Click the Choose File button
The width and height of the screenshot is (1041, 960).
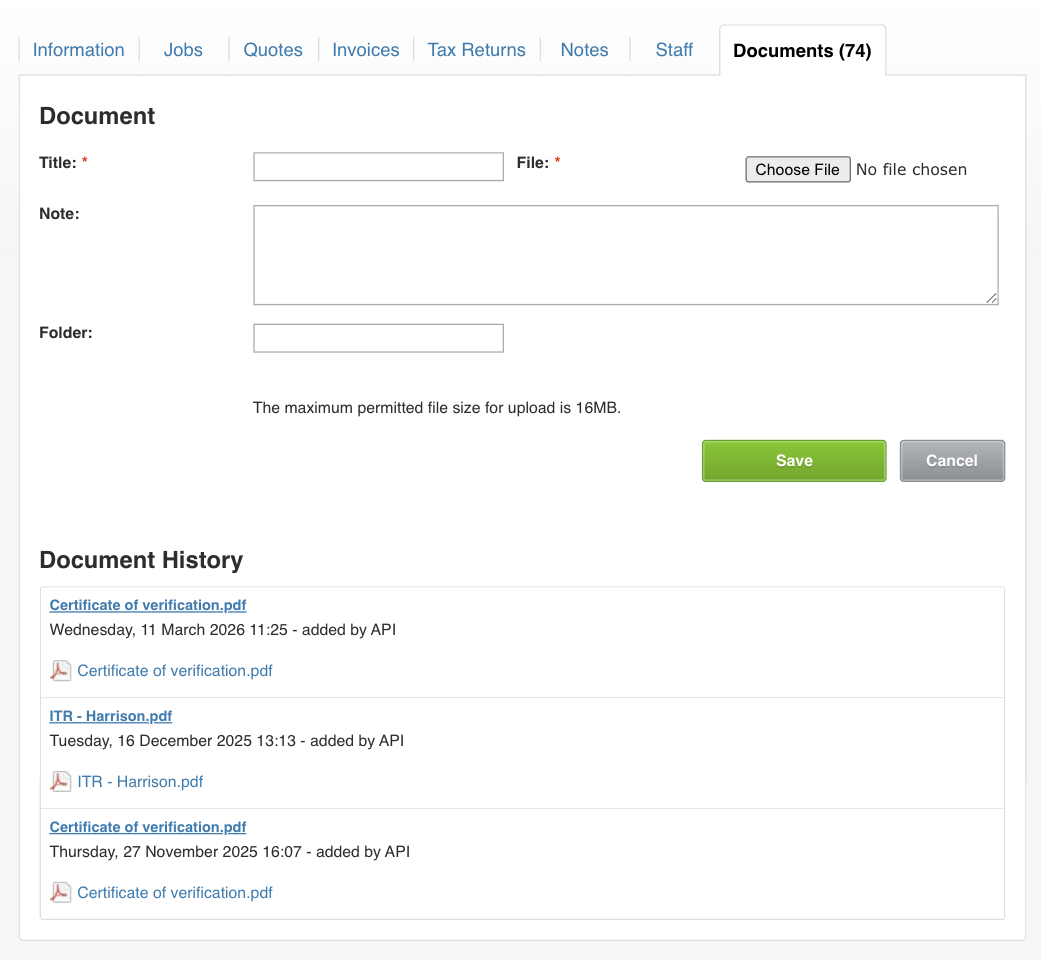click(797, 169)
